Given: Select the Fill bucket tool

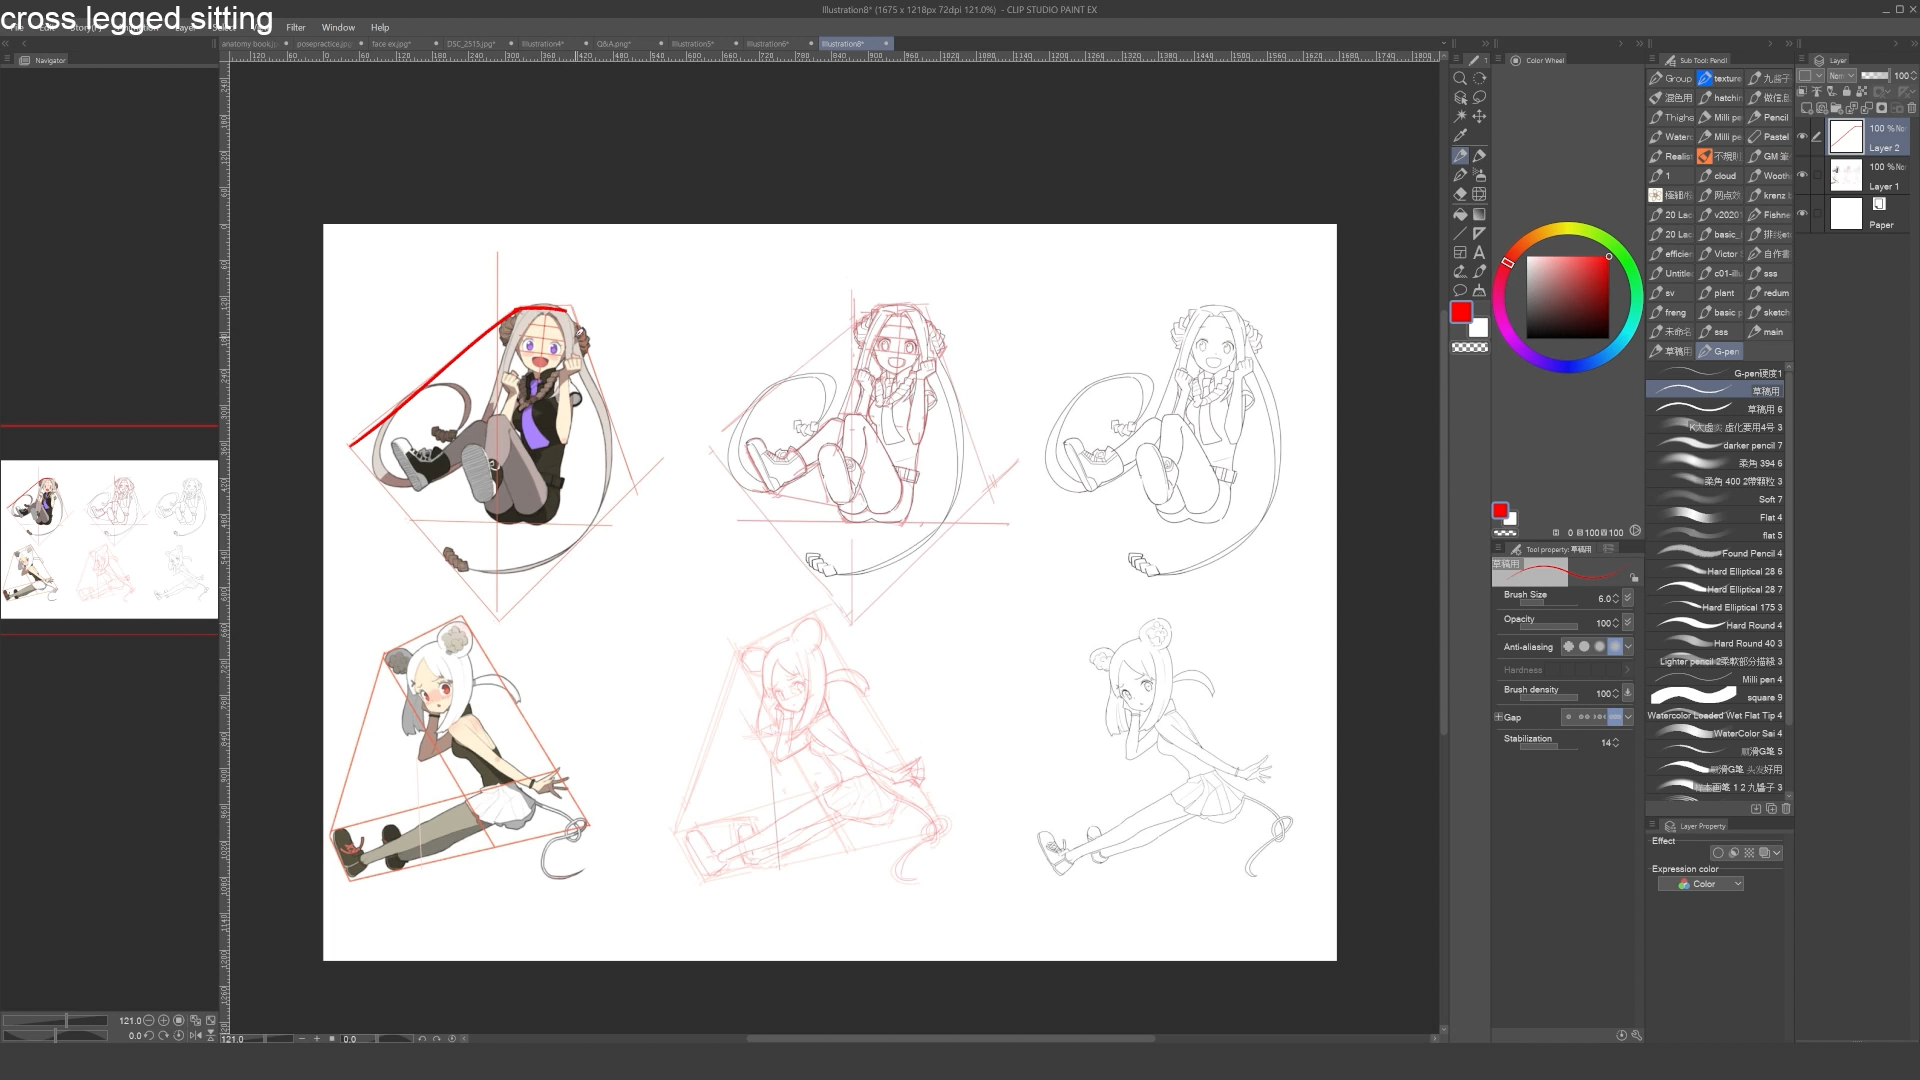Looking at the screenshot, I should (1460, 214).
